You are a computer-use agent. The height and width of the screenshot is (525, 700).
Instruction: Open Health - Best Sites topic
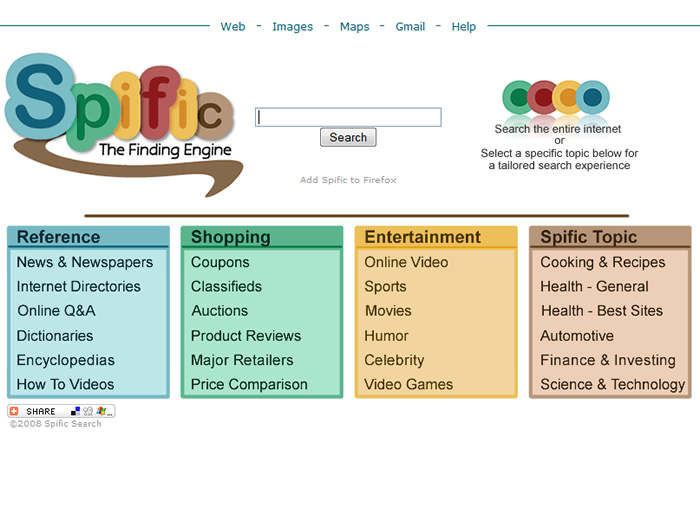602,311
